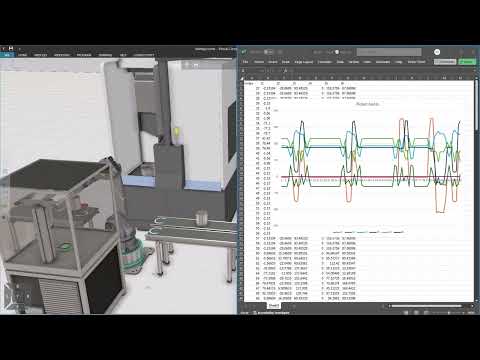The image size is (480, 360).
Task: Click the Save icon in the simulation app
Action: (x=11, y=48)
